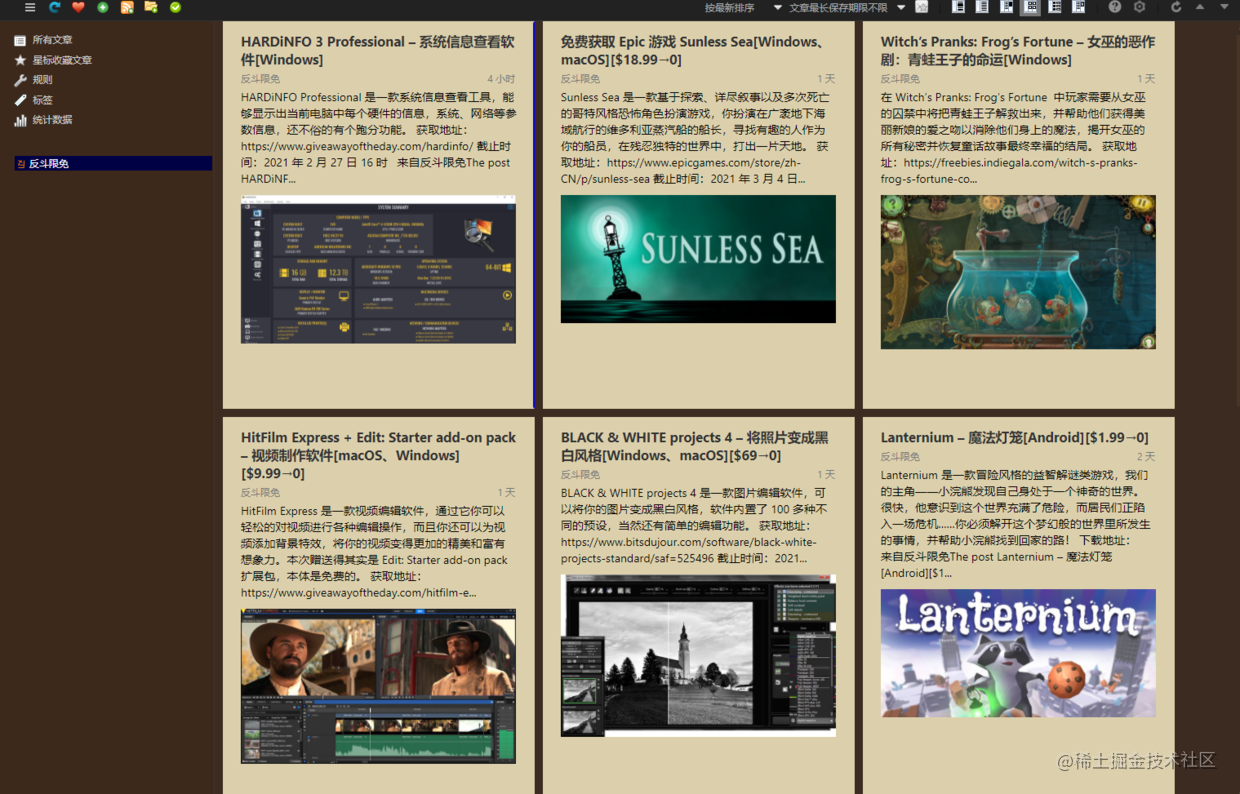Select the 反斗限免 feed in sidebar
Image resolution: width=1240 pixels, height=794 pixels.
(113, 163)
